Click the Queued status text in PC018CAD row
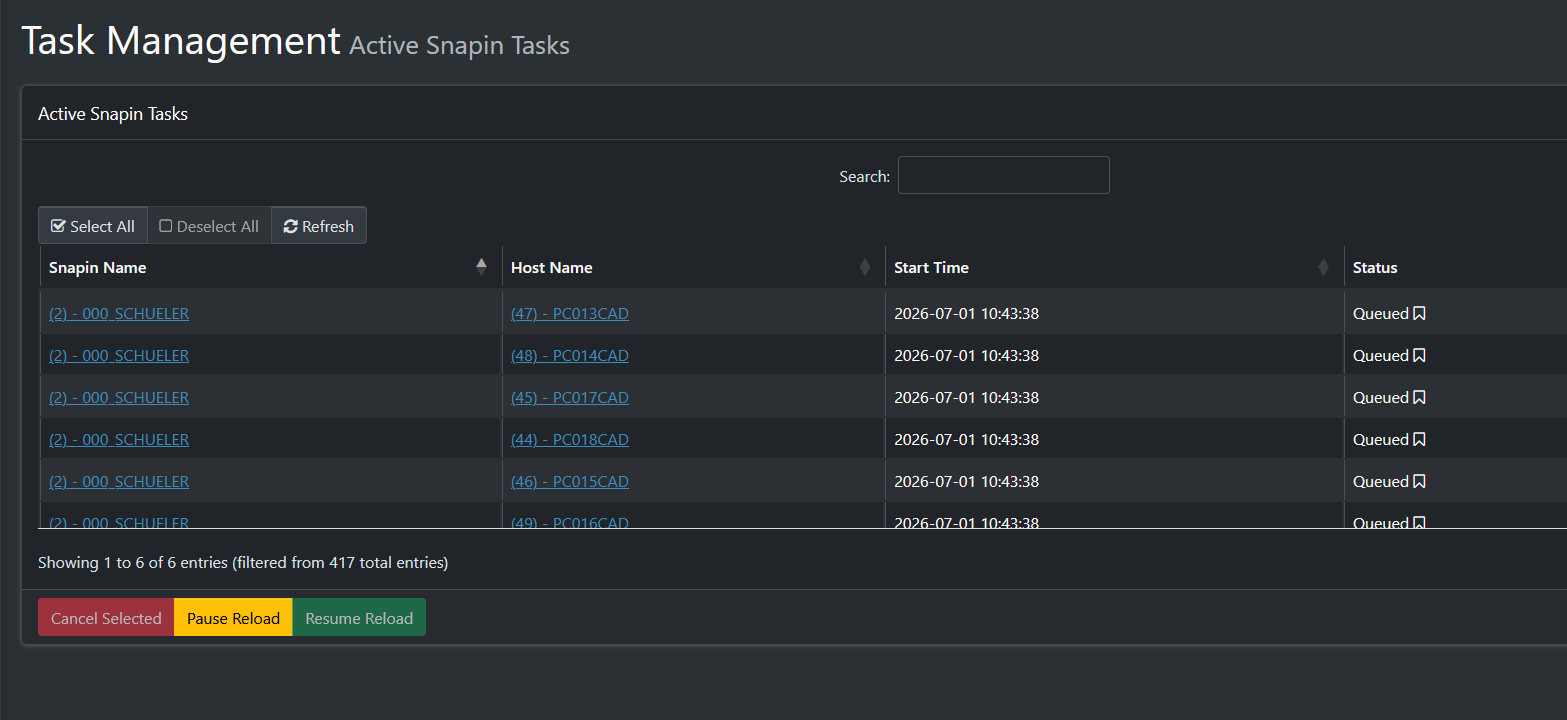The image size is (1567, 720). click(1381, 440)
